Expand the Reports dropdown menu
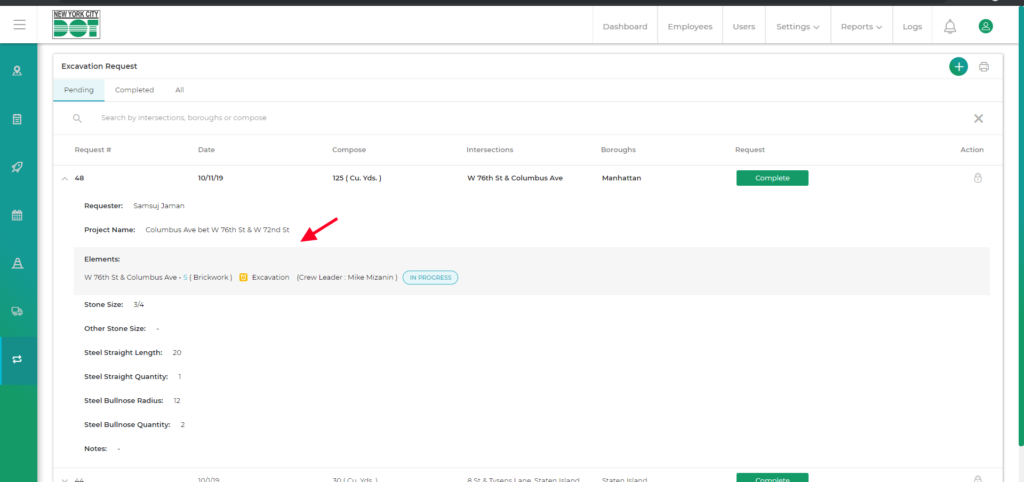 [861, 26]
